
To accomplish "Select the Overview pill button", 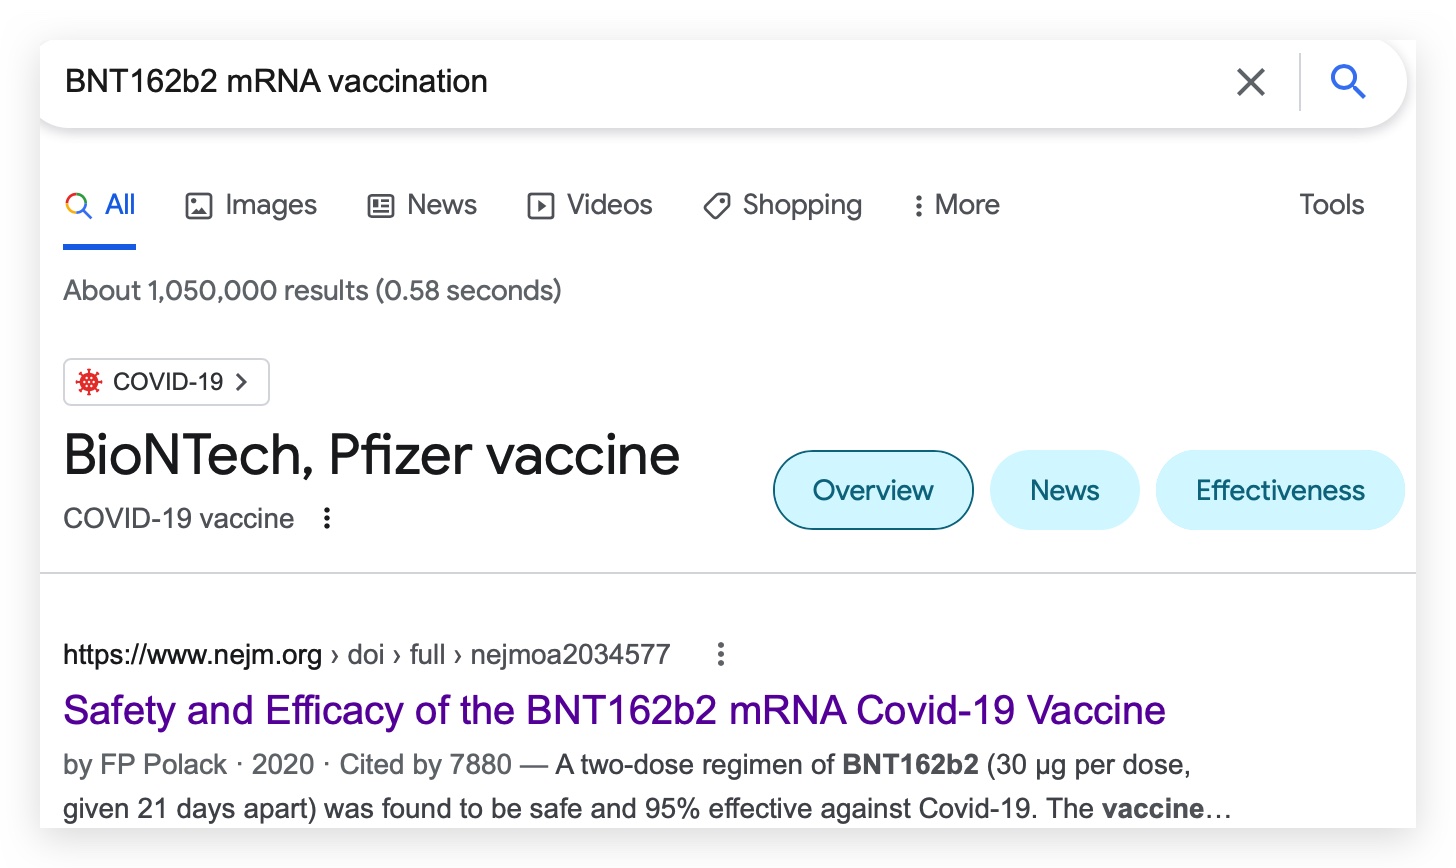I will 873,490.
